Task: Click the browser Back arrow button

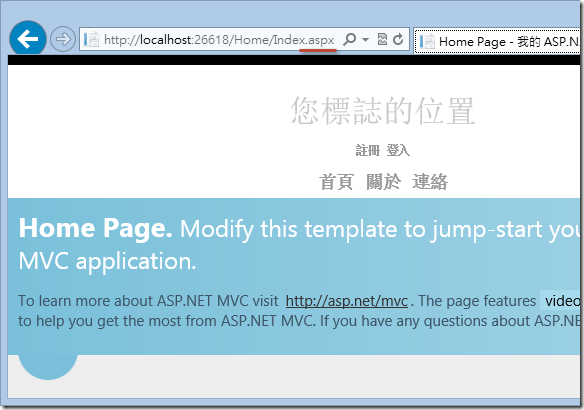Action: pos(28,38)
